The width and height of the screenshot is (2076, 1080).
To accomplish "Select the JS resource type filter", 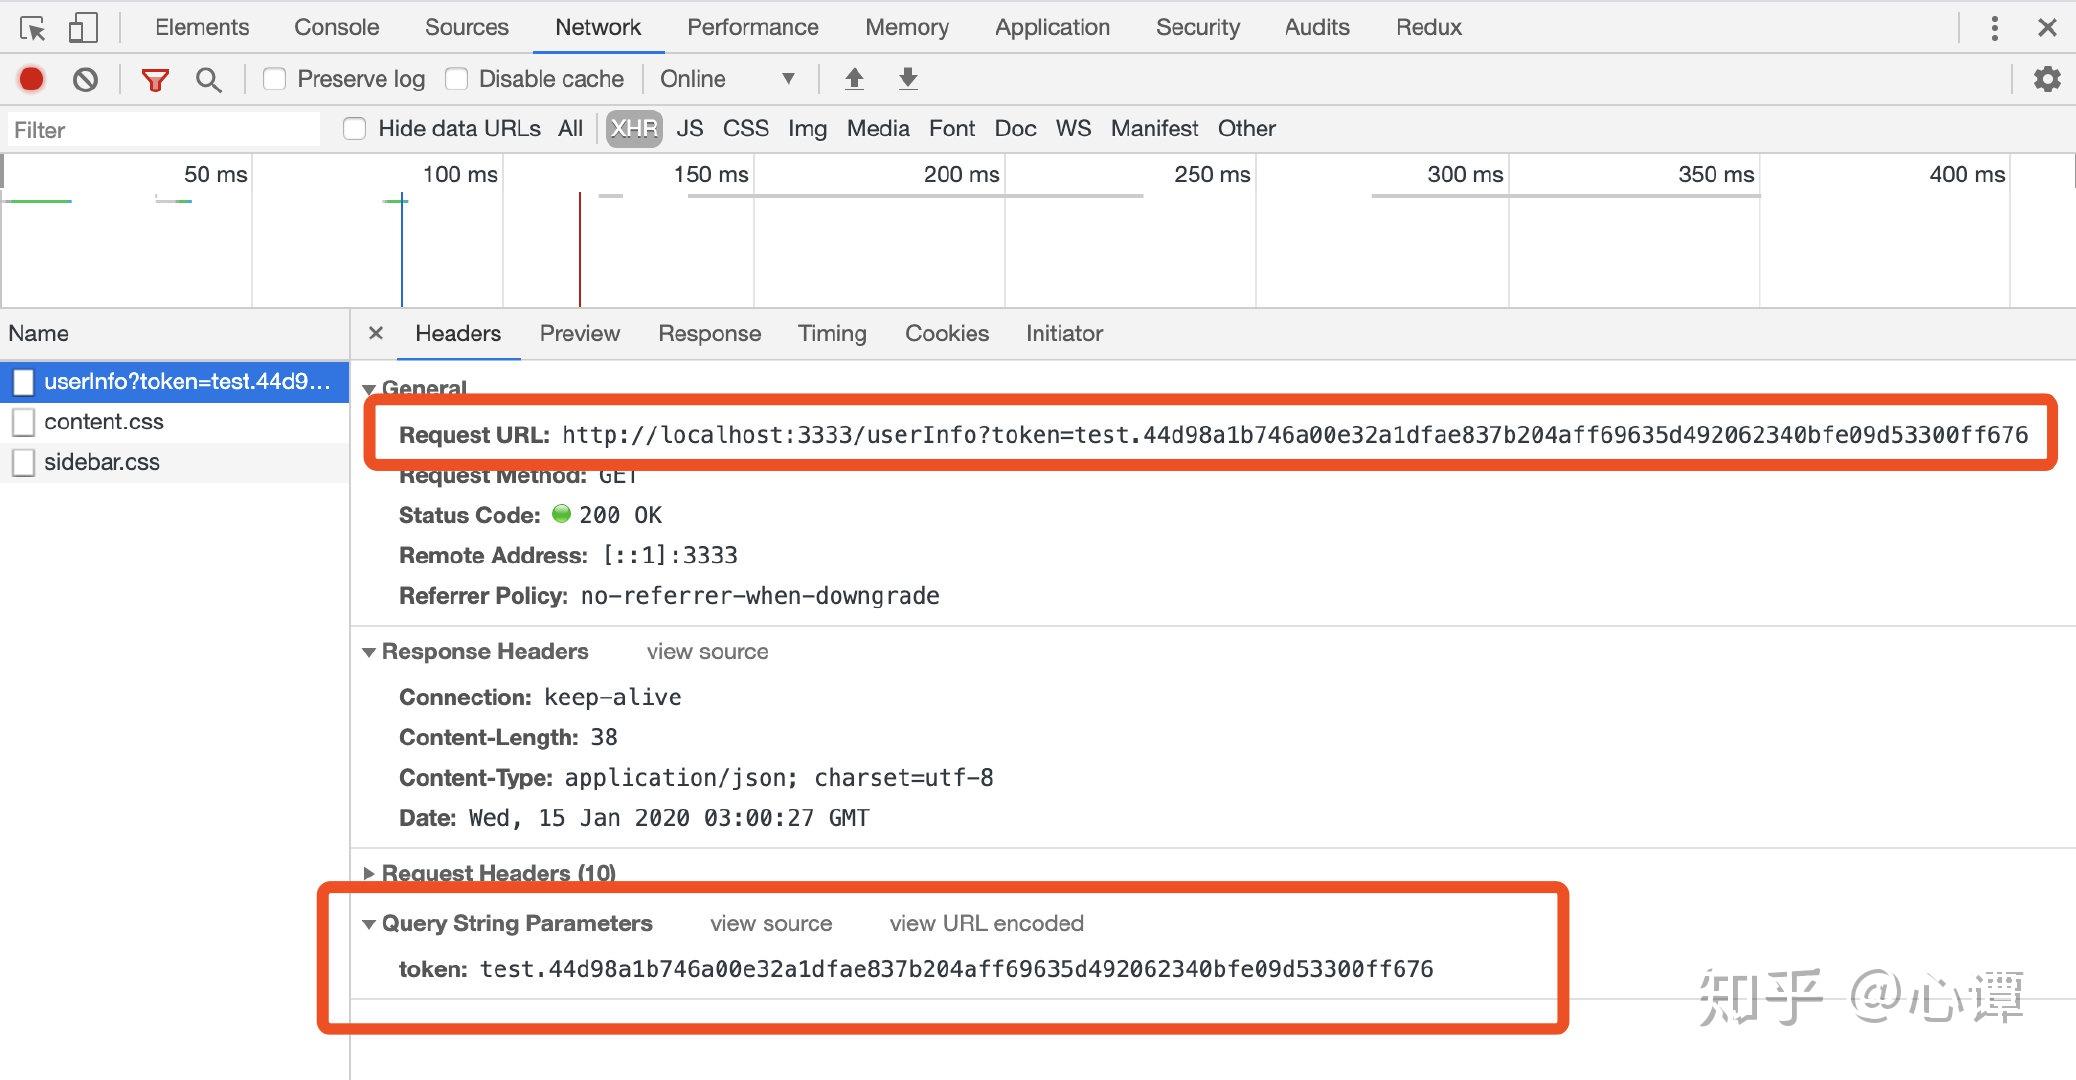I will (x=689, y=128).
